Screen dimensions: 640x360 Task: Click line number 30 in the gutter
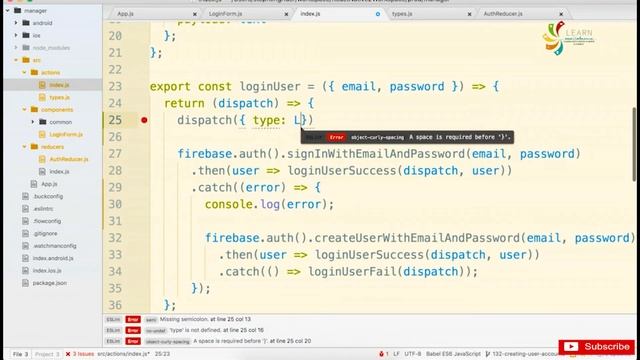[115, 204]
